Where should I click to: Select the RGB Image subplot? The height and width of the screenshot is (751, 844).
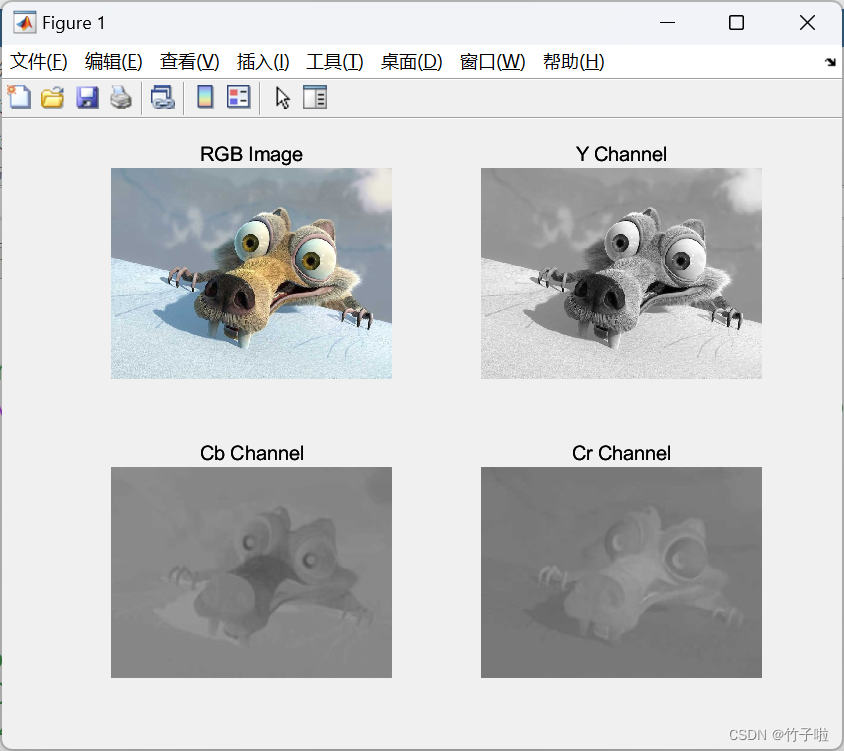[x=251, y=273]
